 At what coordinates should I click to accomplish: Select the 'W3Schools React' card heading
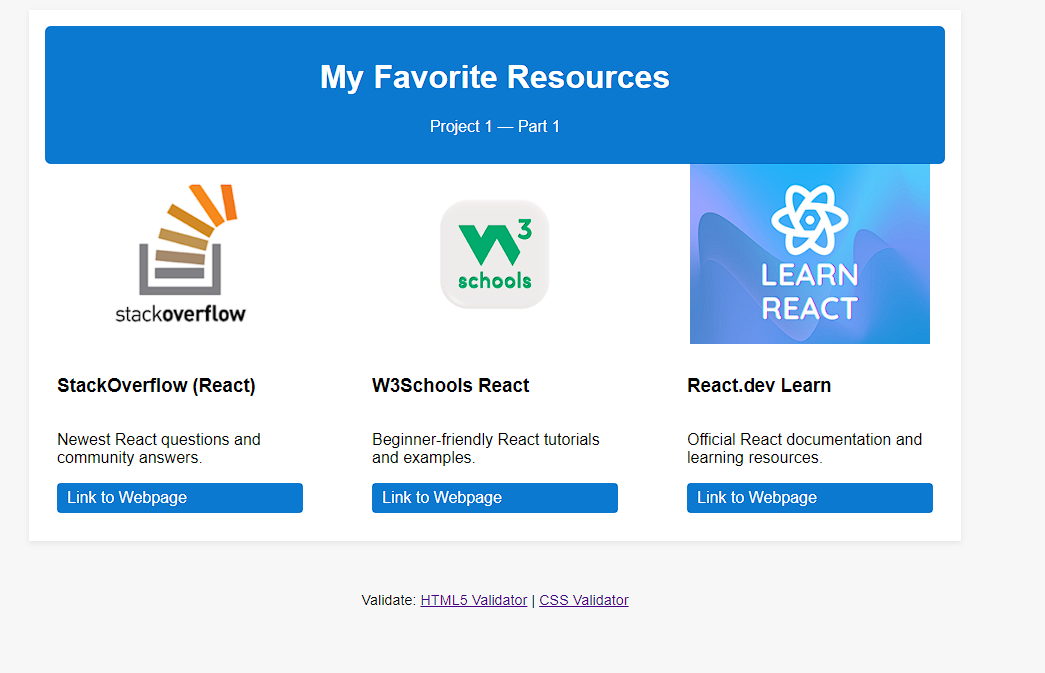pos(450,385)
